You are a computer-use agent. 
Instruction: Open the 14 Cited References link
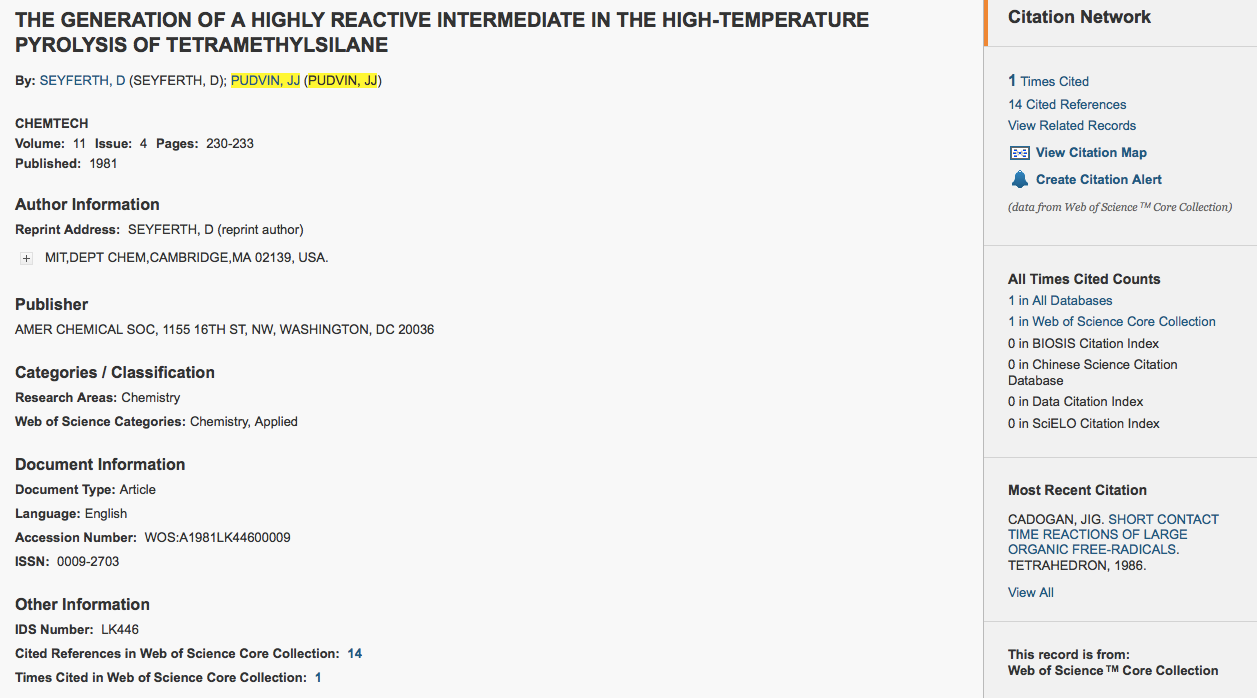[1067, 104]
